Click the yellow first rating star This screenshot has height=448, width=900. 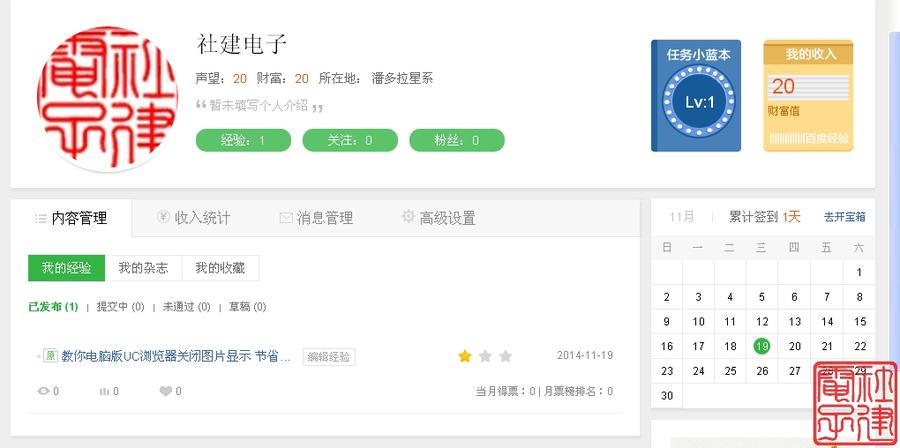click(x=464, y=356)
